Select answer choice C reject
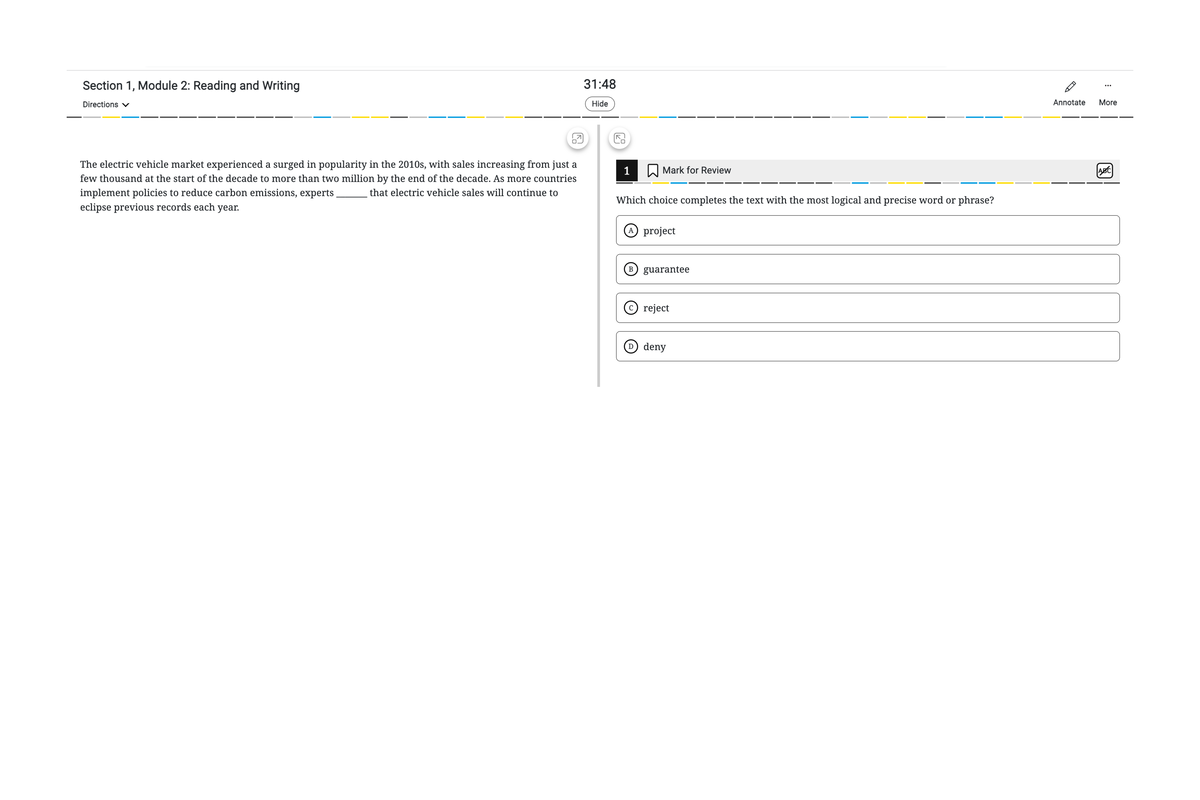 [868, 308]
